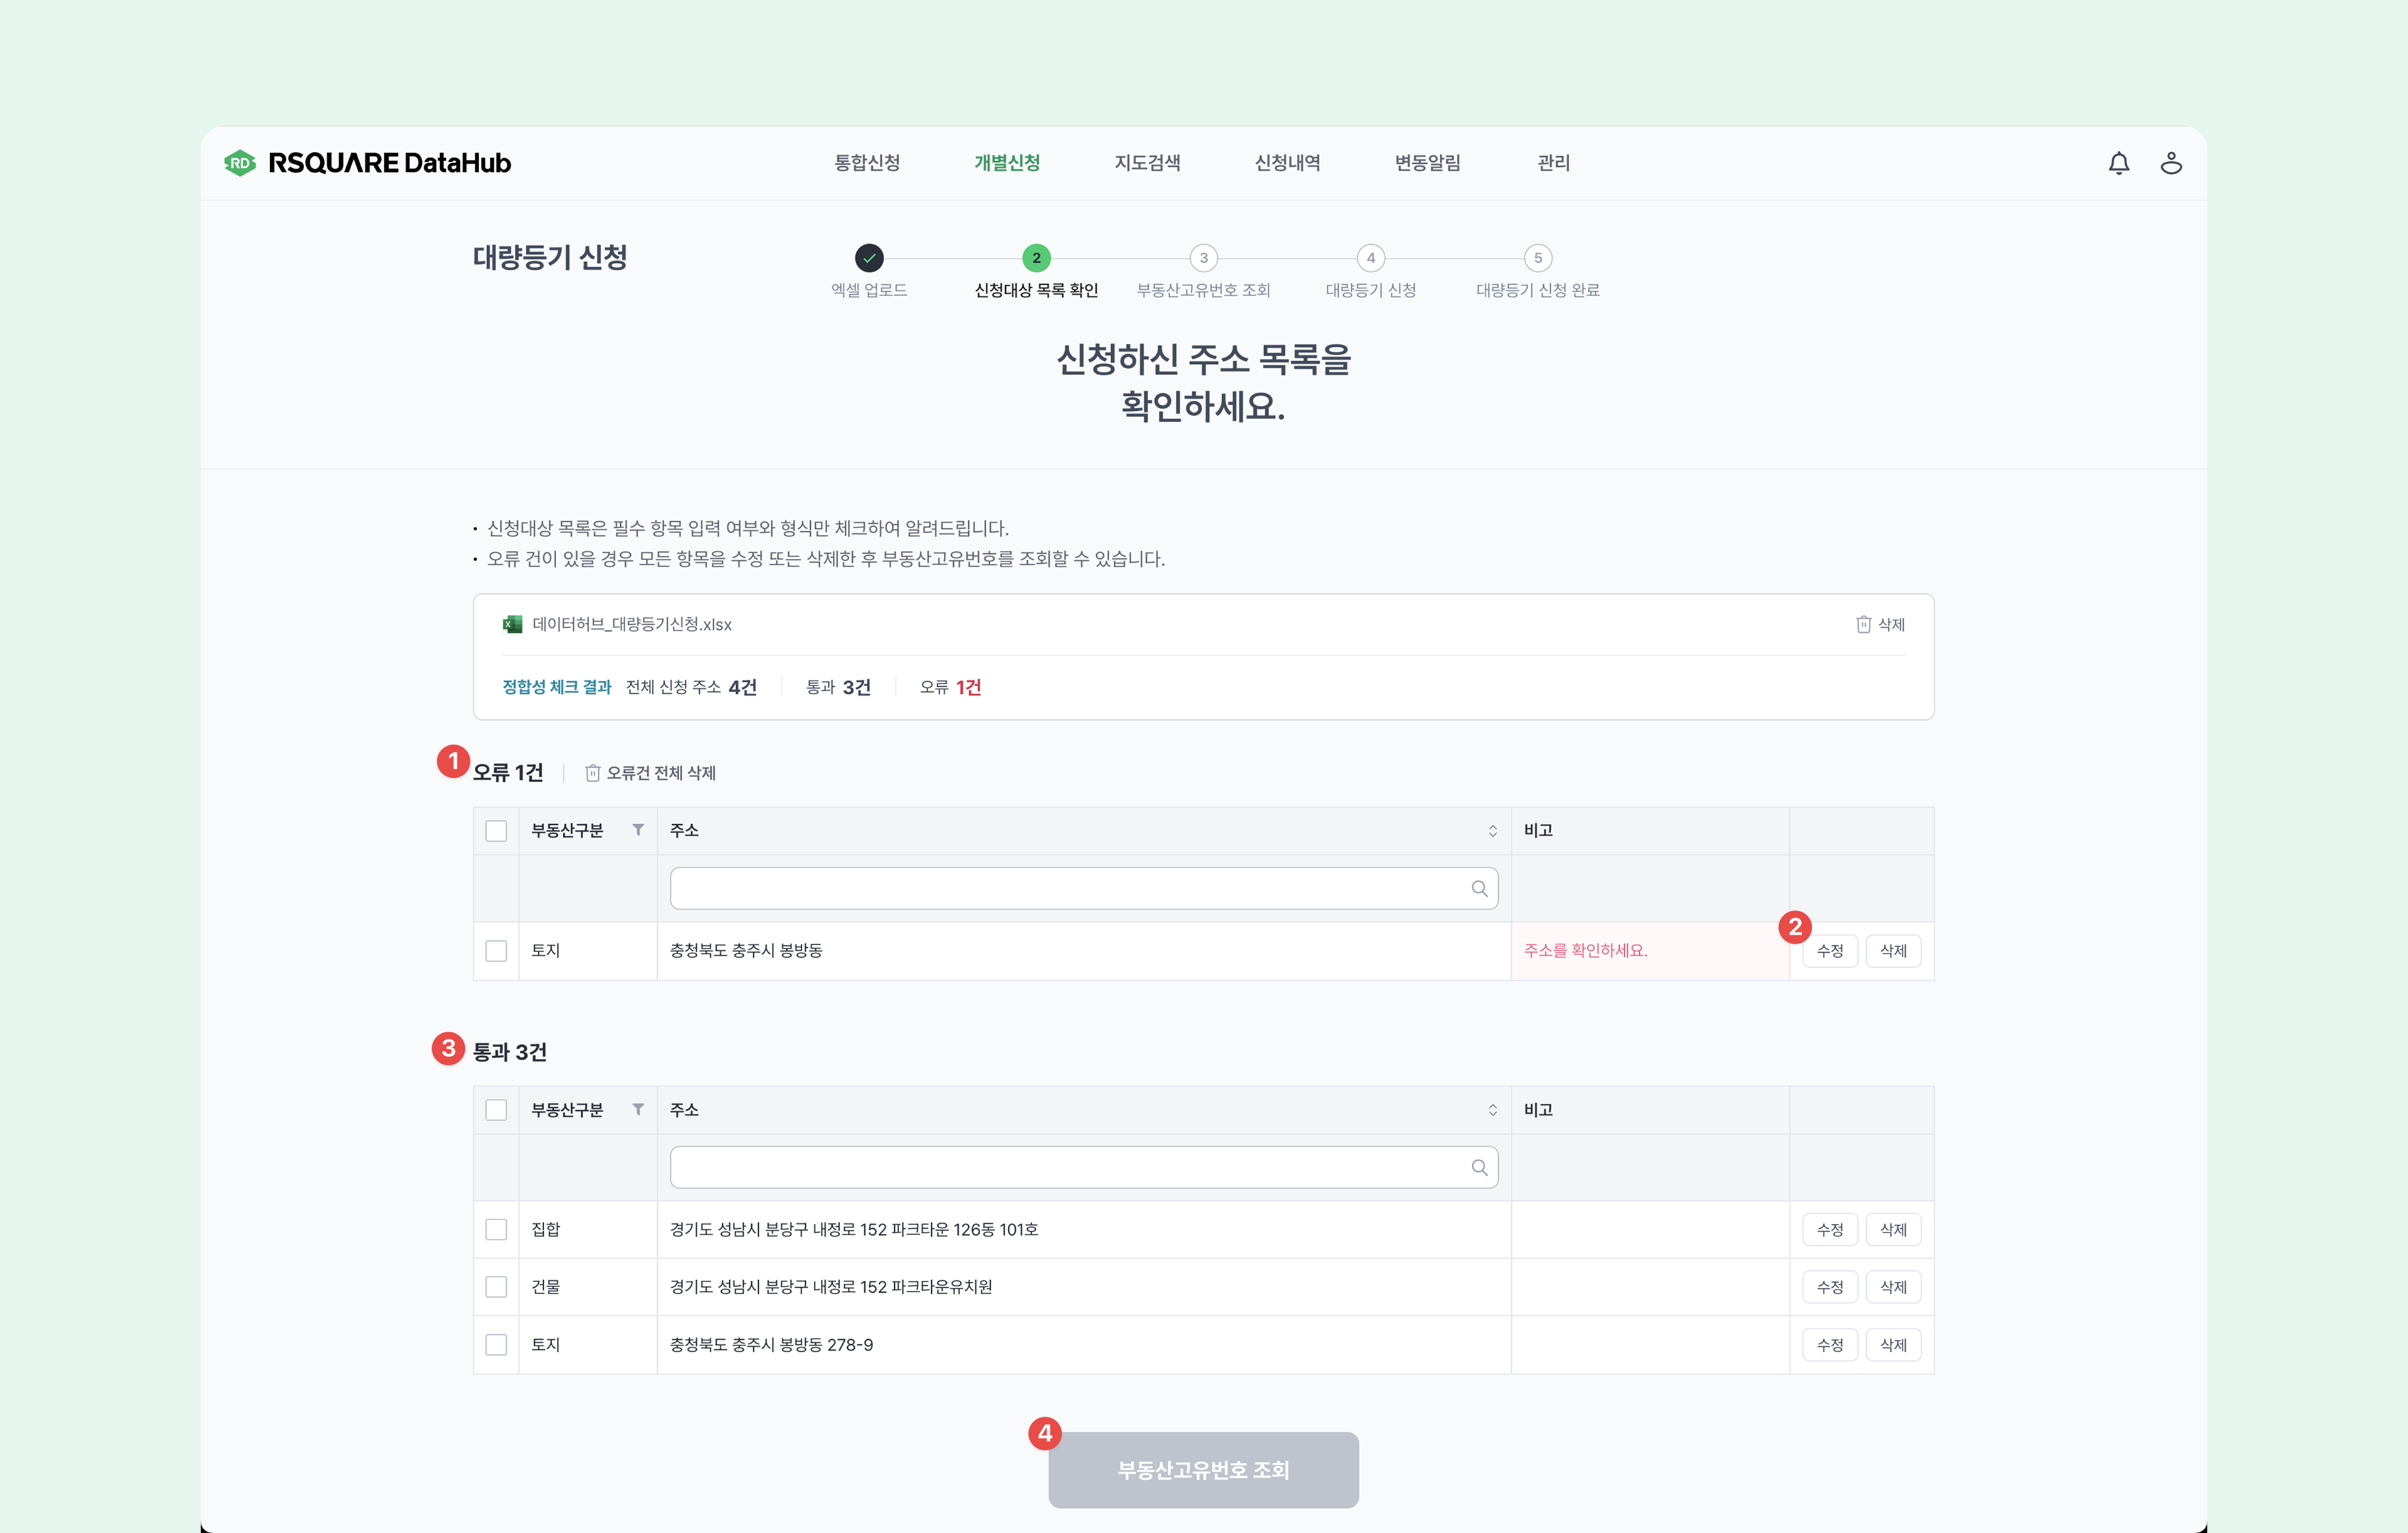Viewport: 2408px width, 1533px height.
Task: Click the completed 엑셀 업로드 step check icon
Action: (x=869, y=258)
